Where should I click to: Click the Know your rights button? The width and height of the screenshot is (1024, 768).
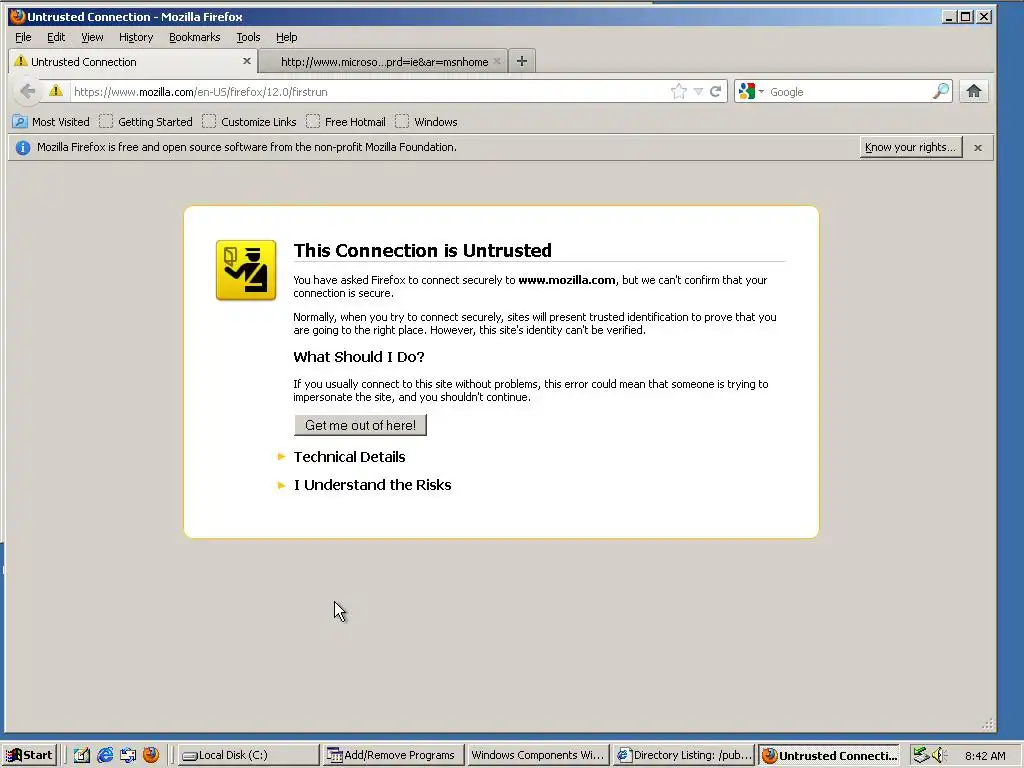pos(911,147)
